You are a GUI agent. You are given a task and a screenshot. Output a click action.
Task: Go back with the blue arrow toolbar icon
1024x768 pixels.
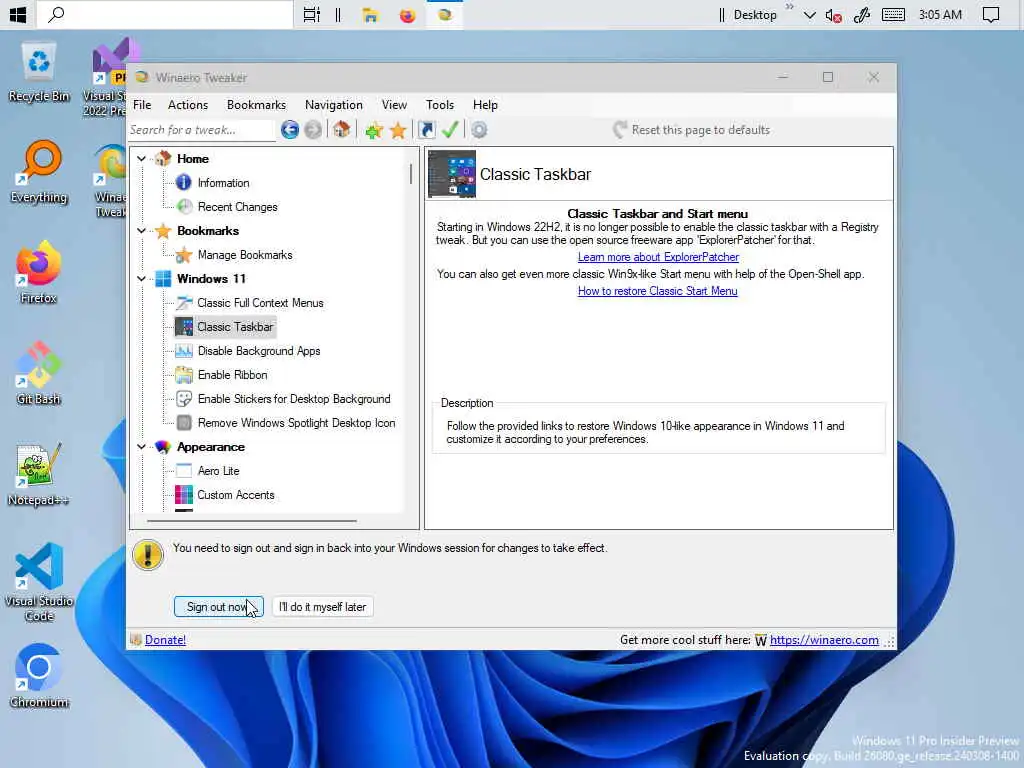pos(290,130)
